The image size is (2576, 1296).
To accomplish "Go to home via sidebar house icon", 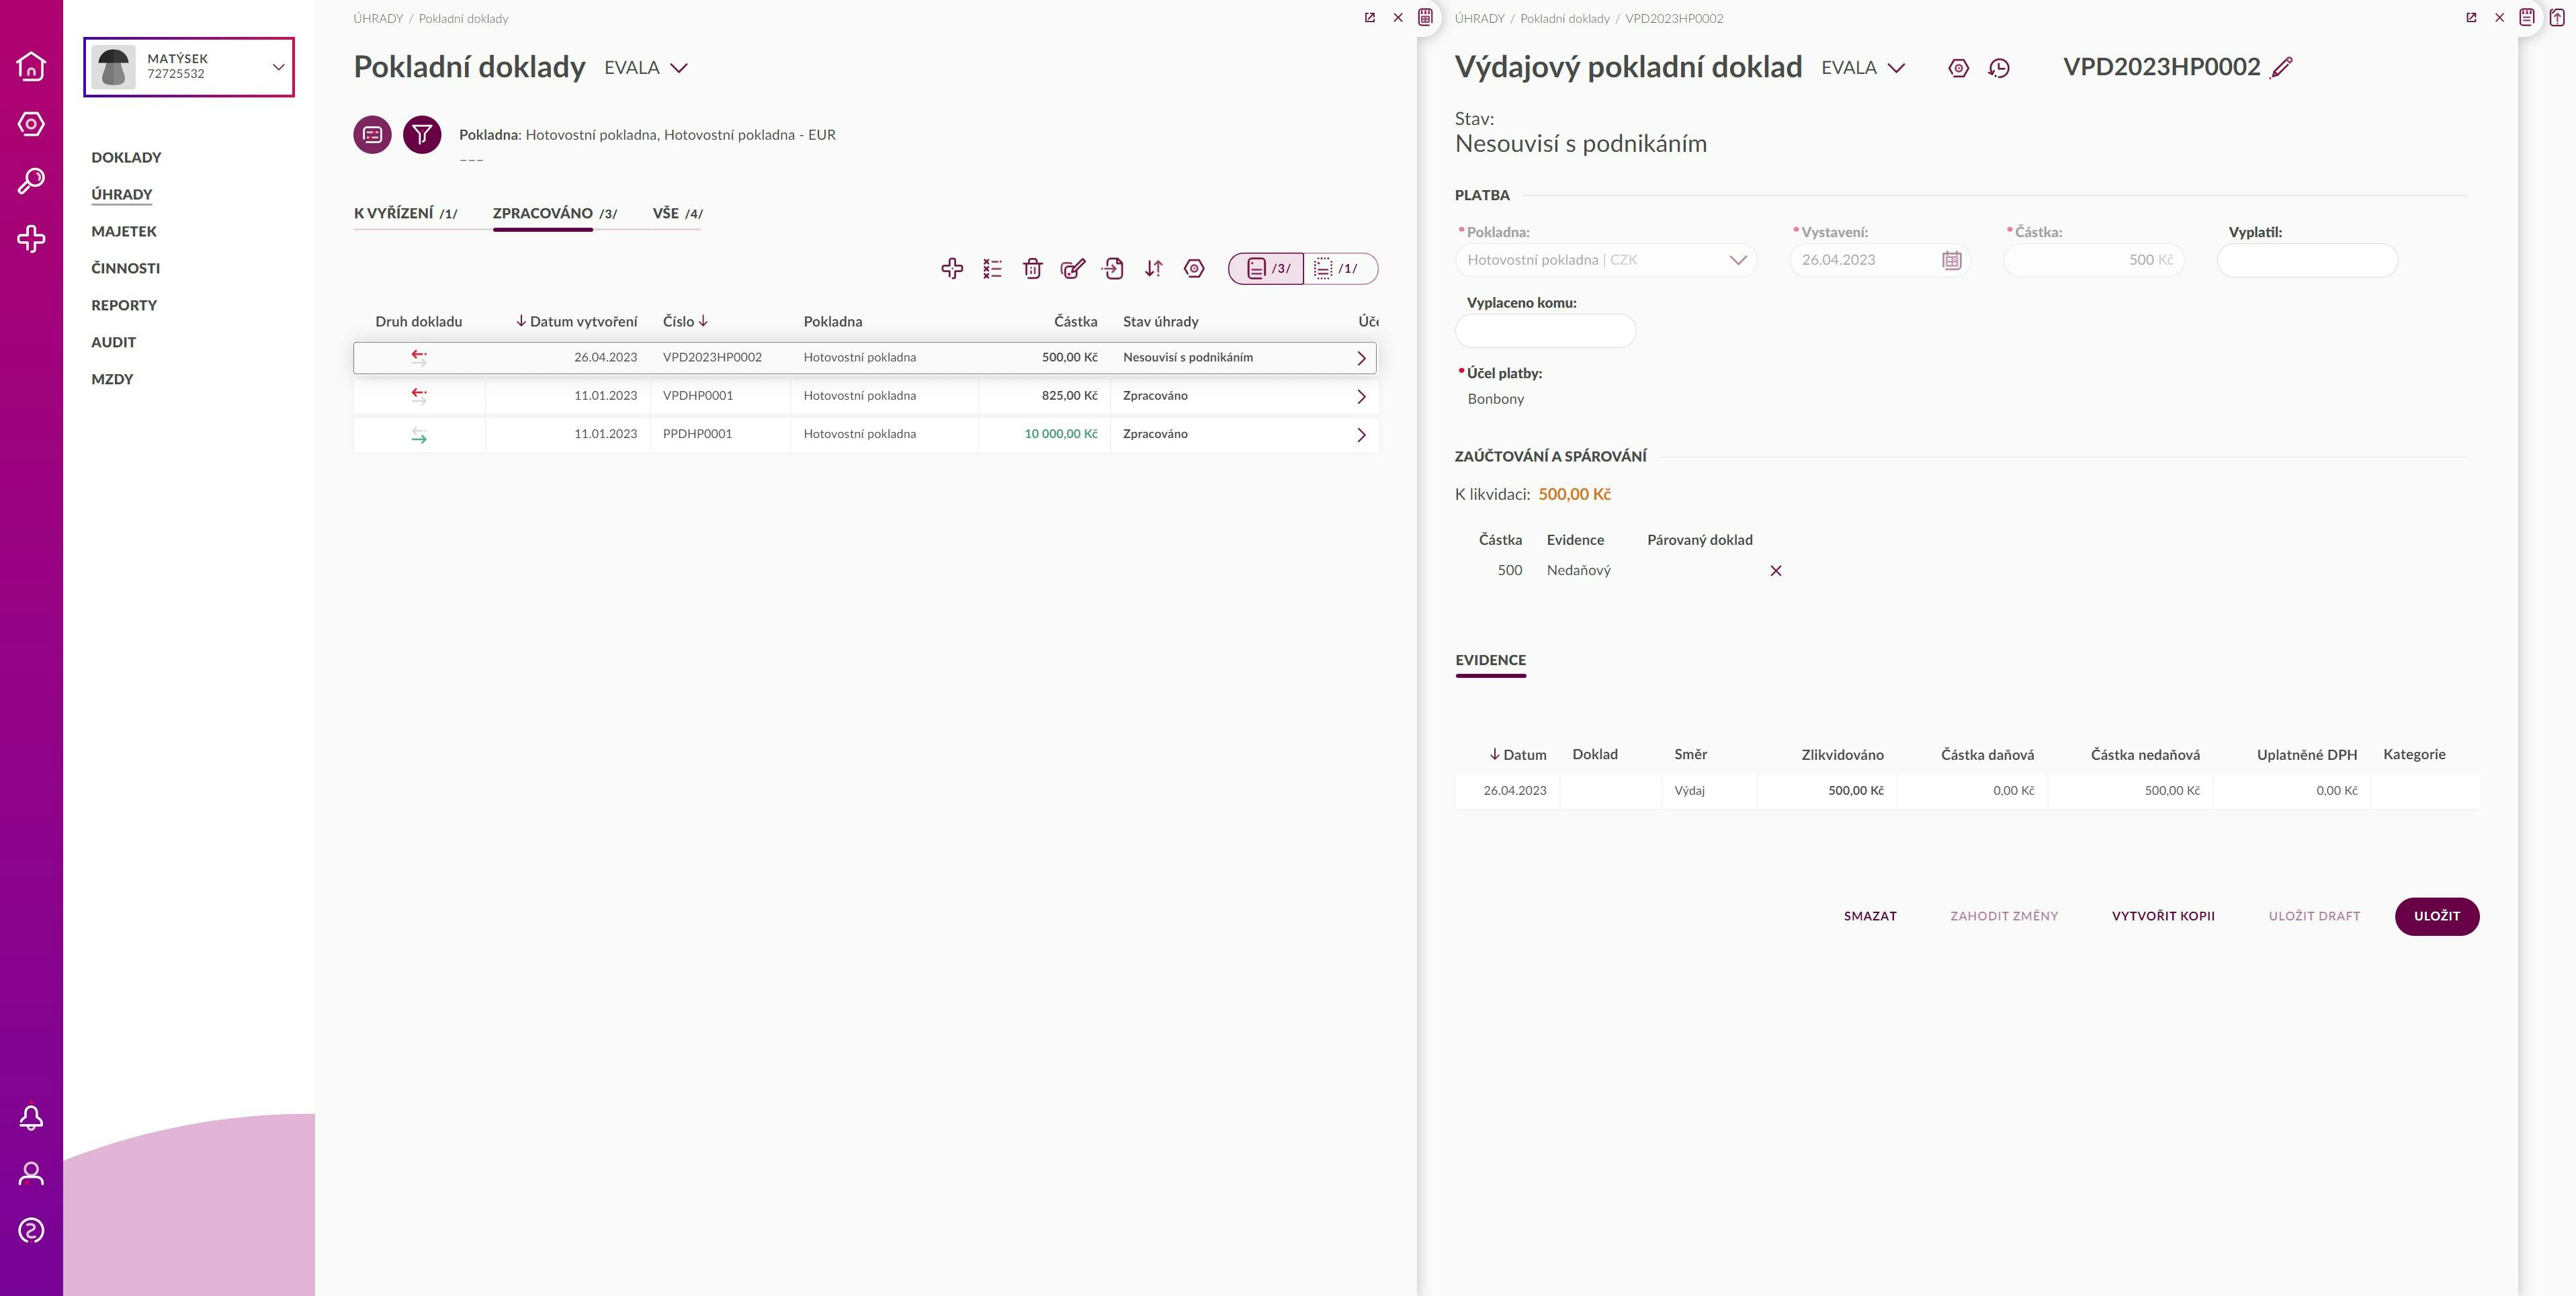I will (31, 66).
